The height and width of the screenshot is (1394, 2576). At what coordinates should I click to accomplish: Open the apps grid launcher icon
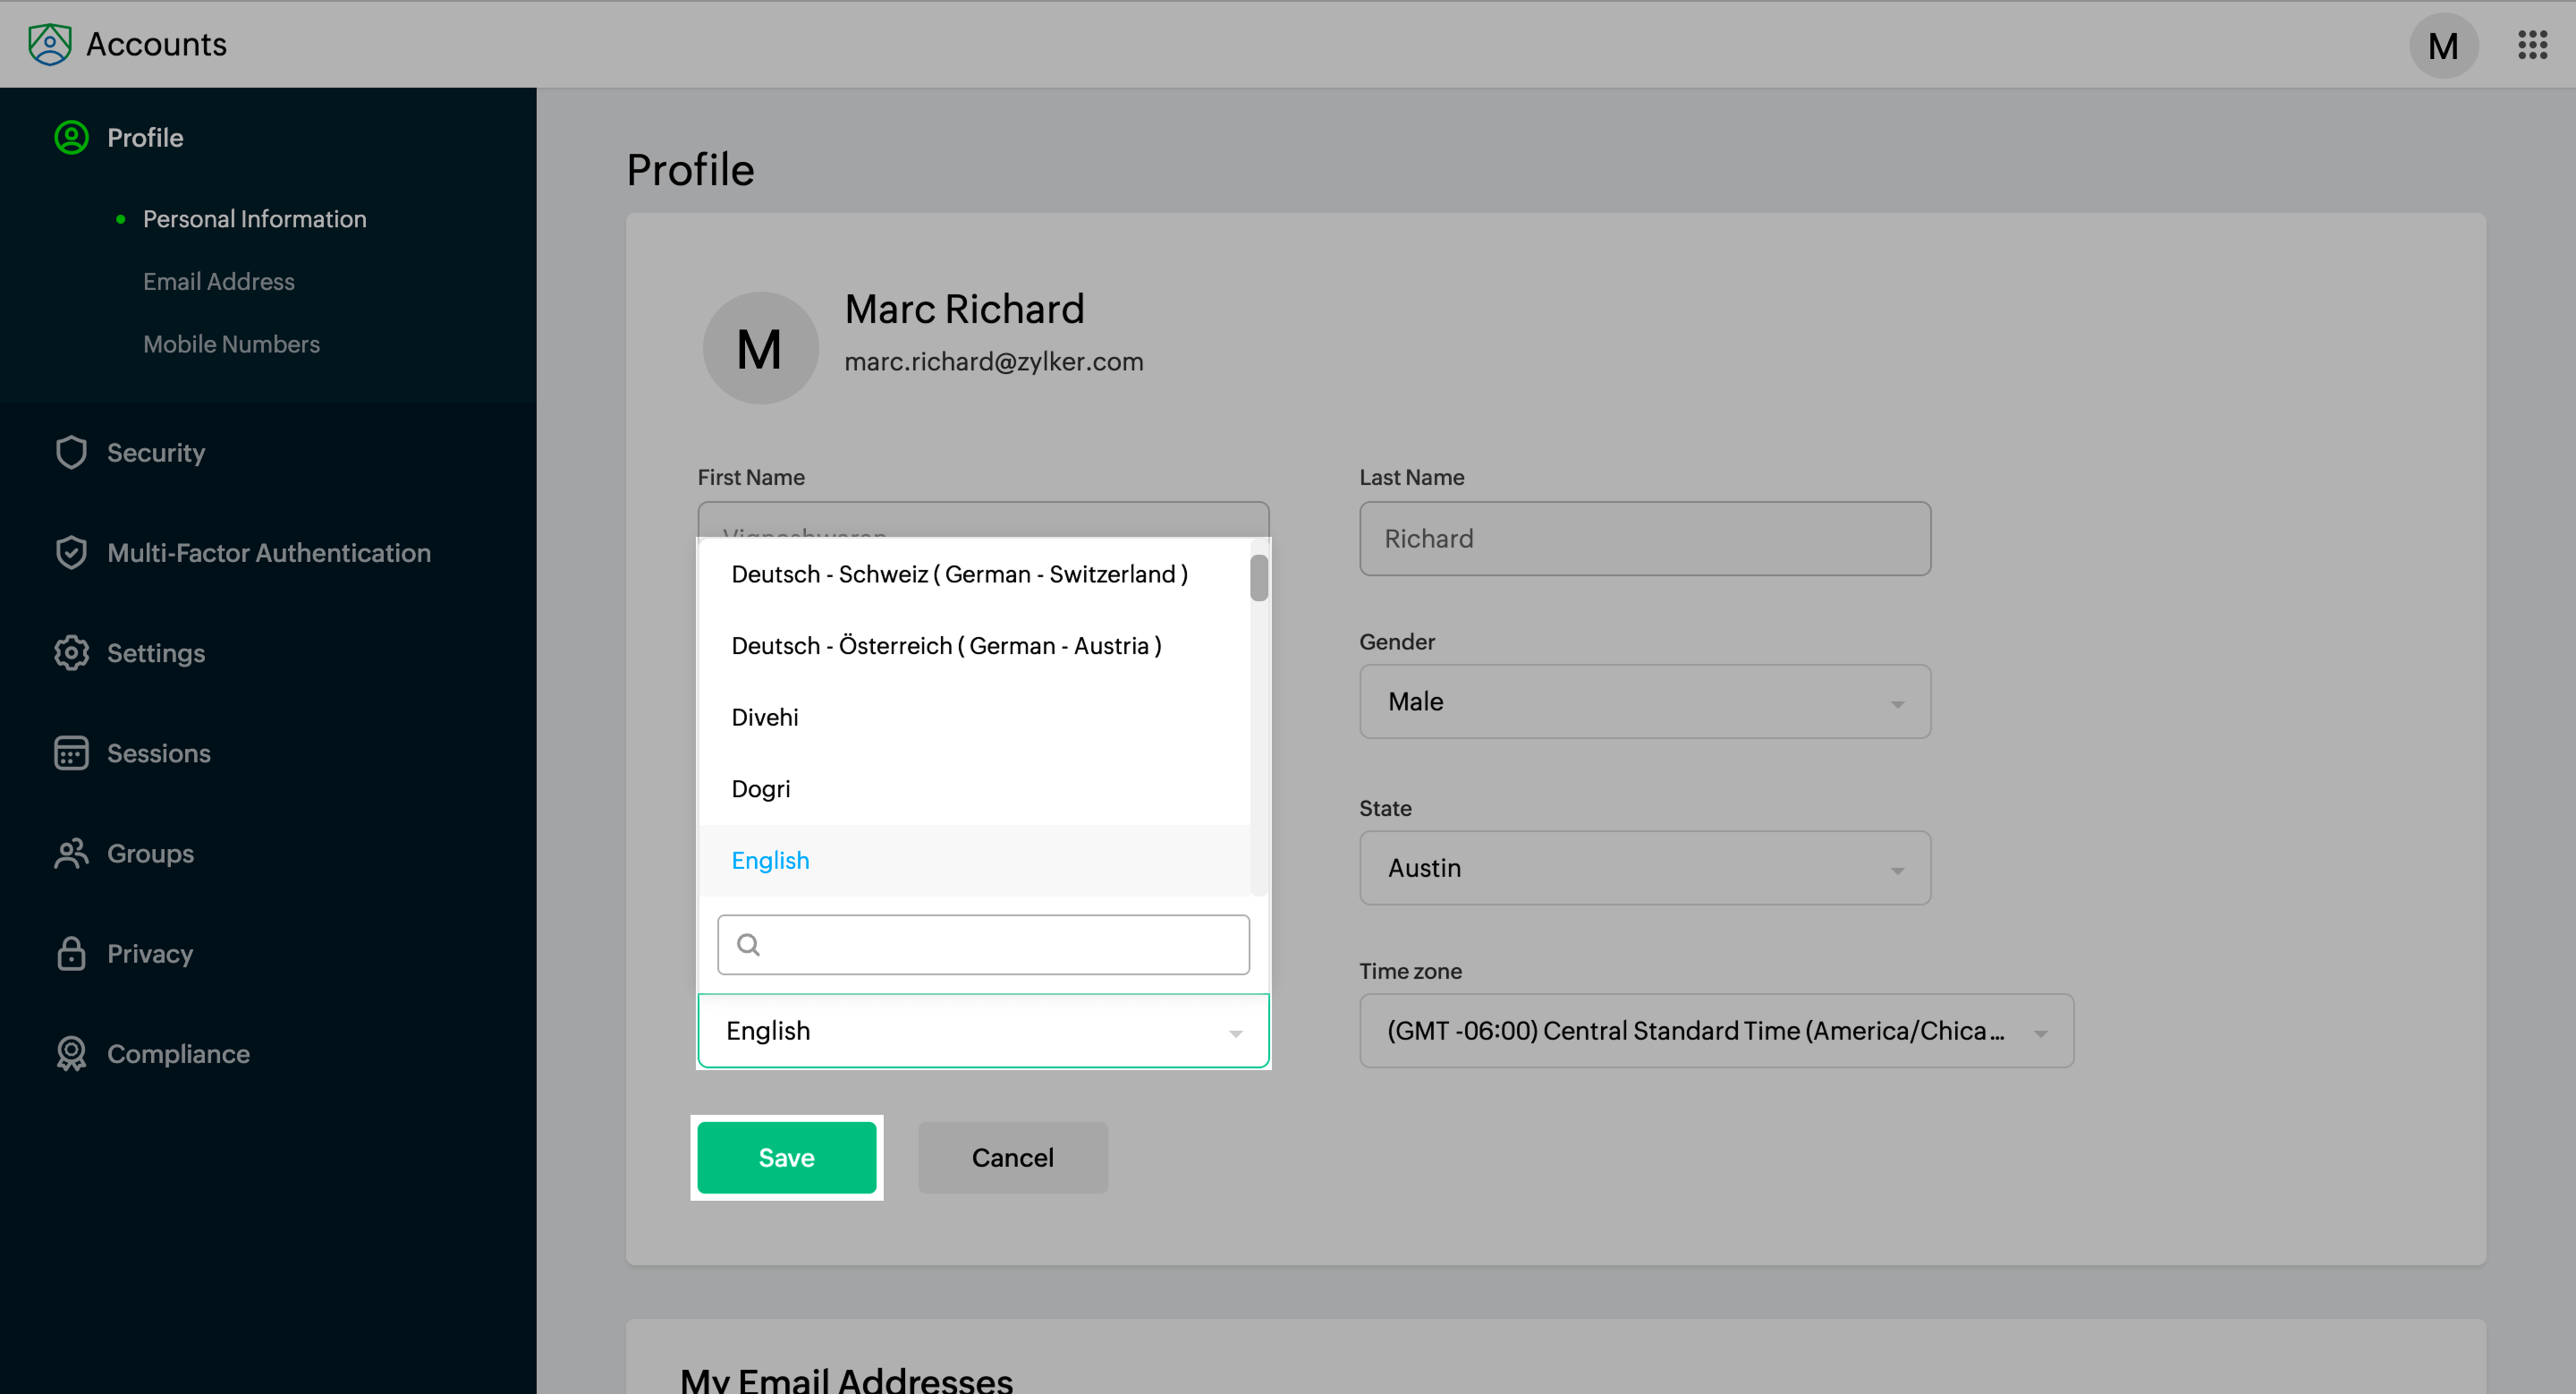(x=2531, y=45)
